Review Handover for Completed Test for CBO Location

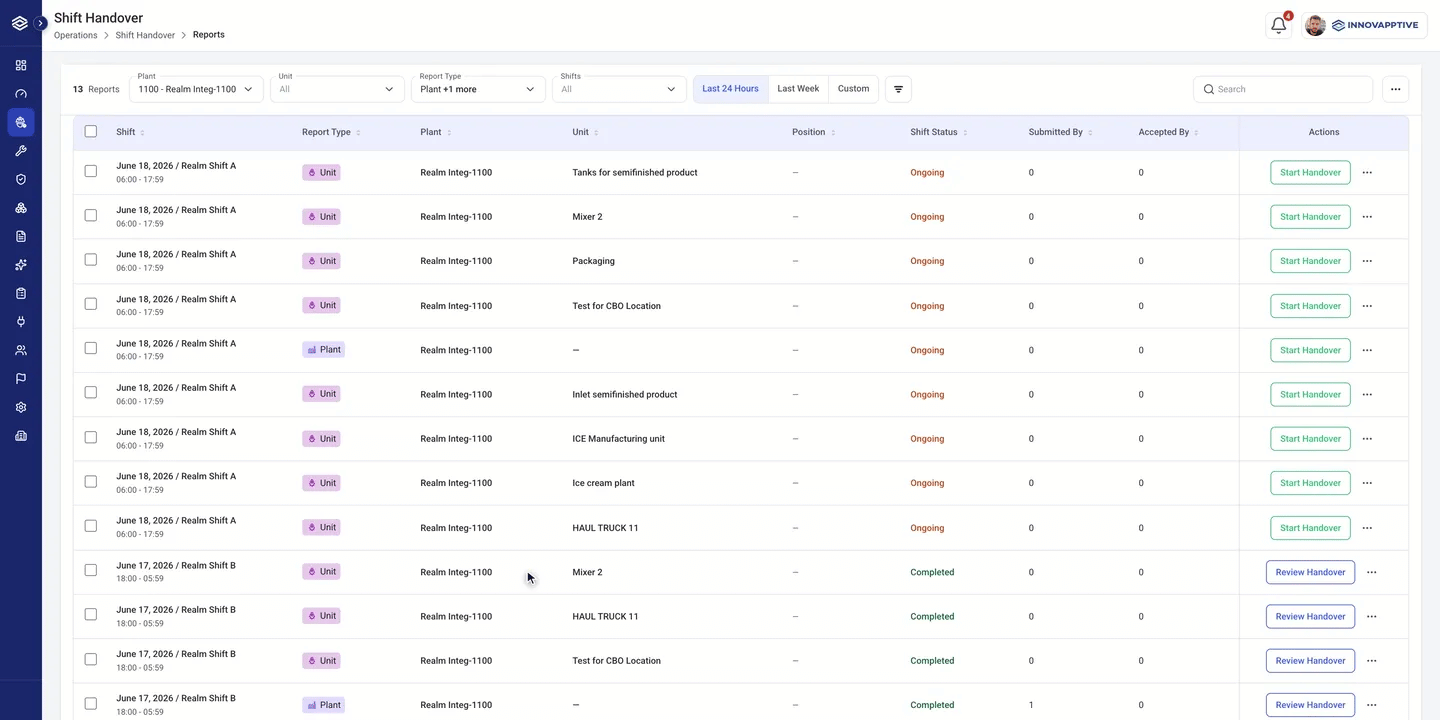pos(1310,661)
